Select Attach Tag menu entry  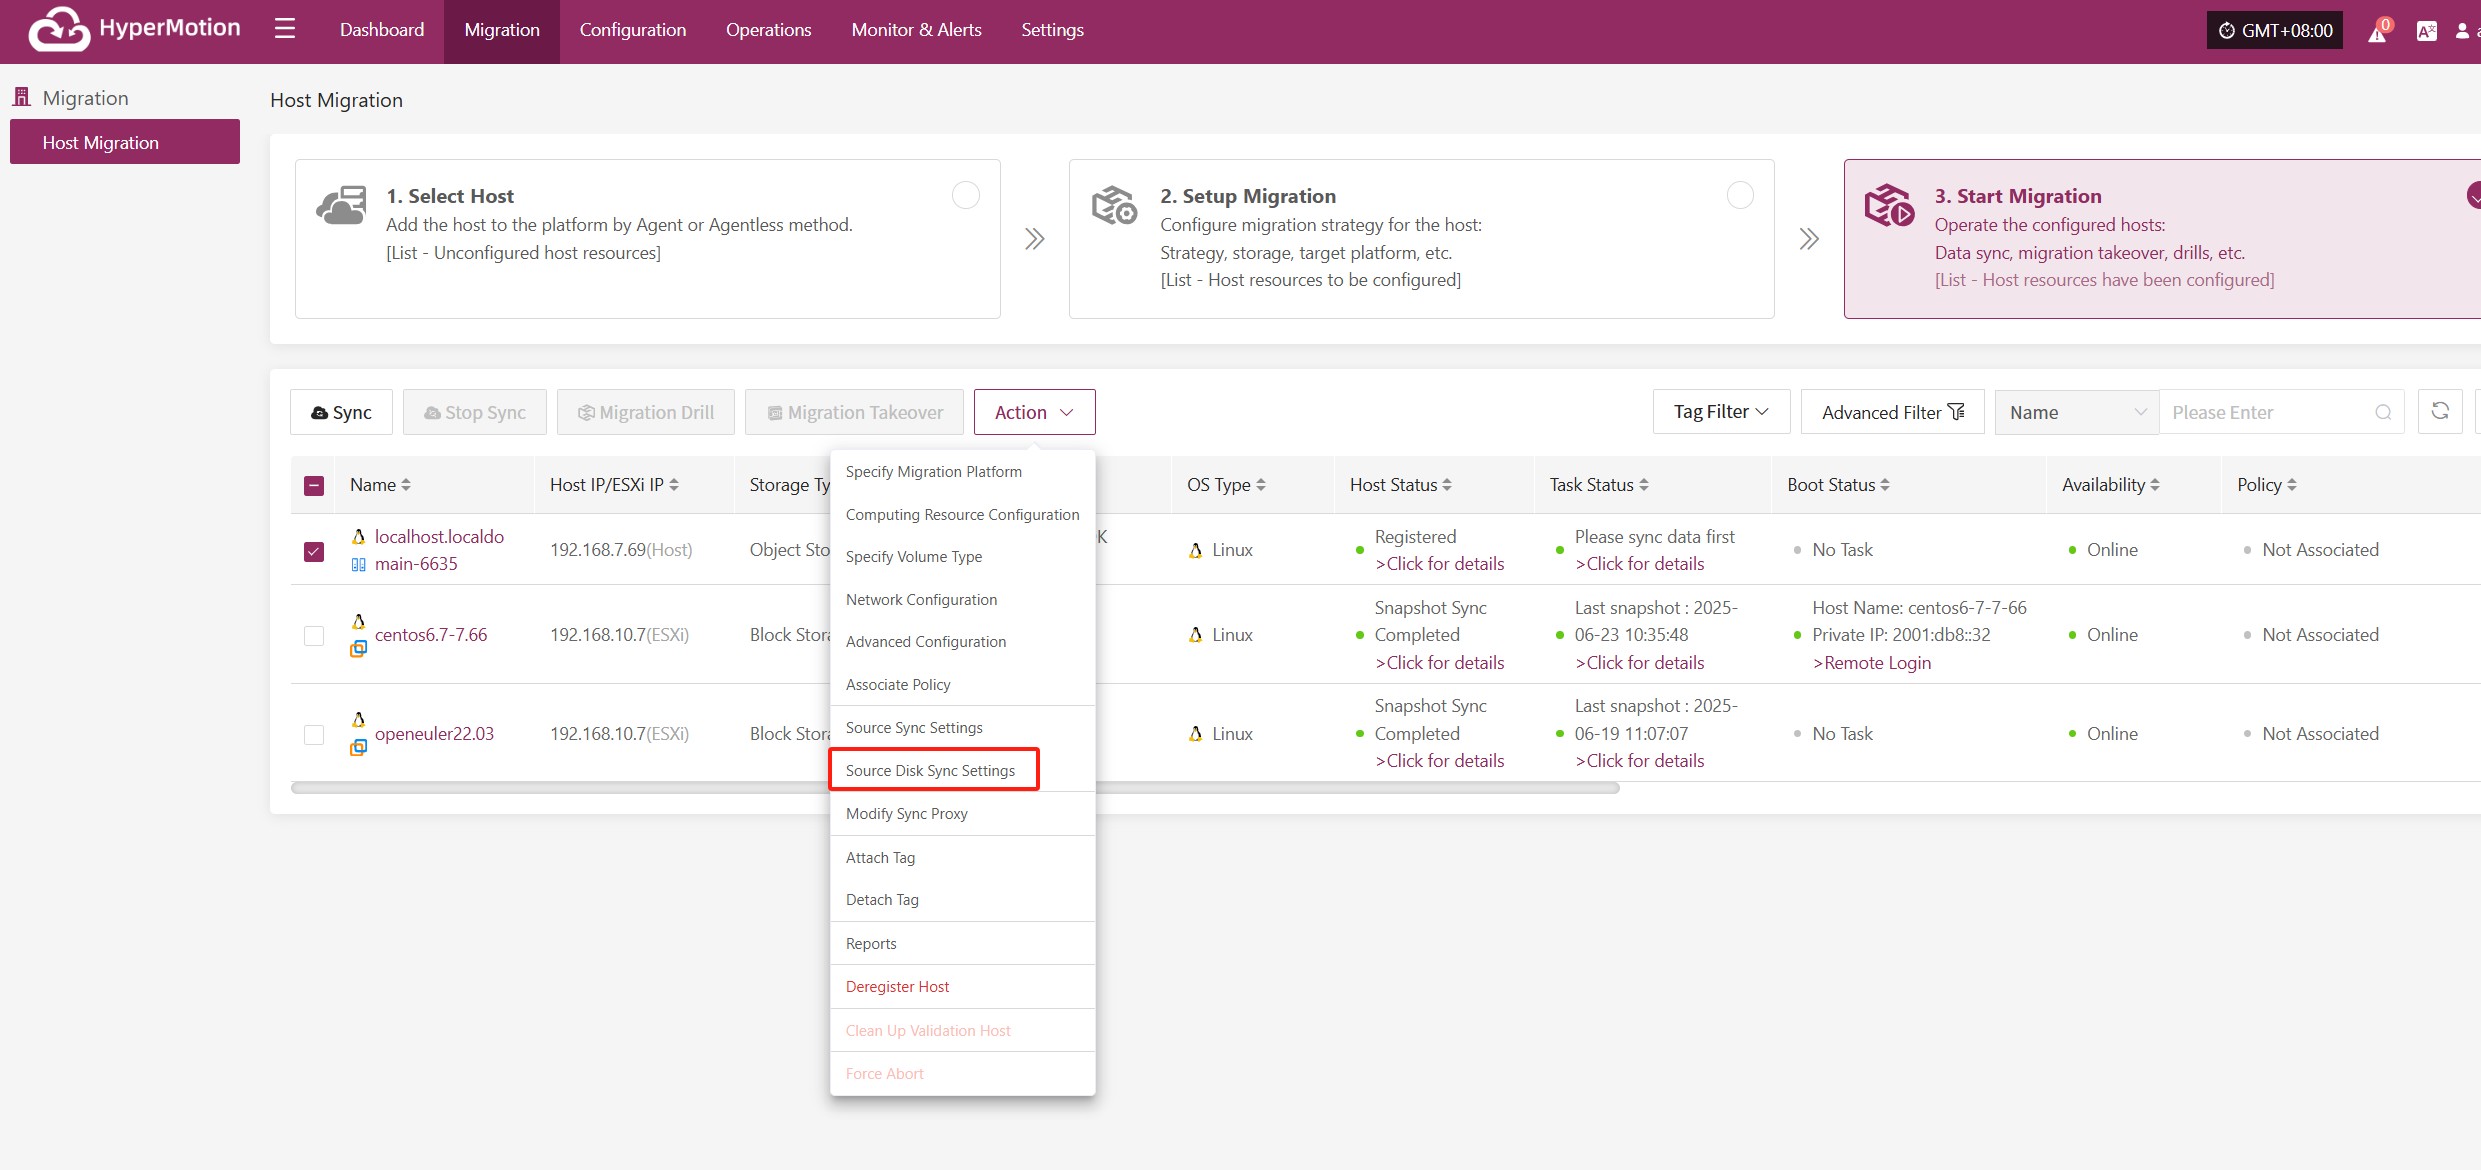pyautogui.click(x=880, y=858)
